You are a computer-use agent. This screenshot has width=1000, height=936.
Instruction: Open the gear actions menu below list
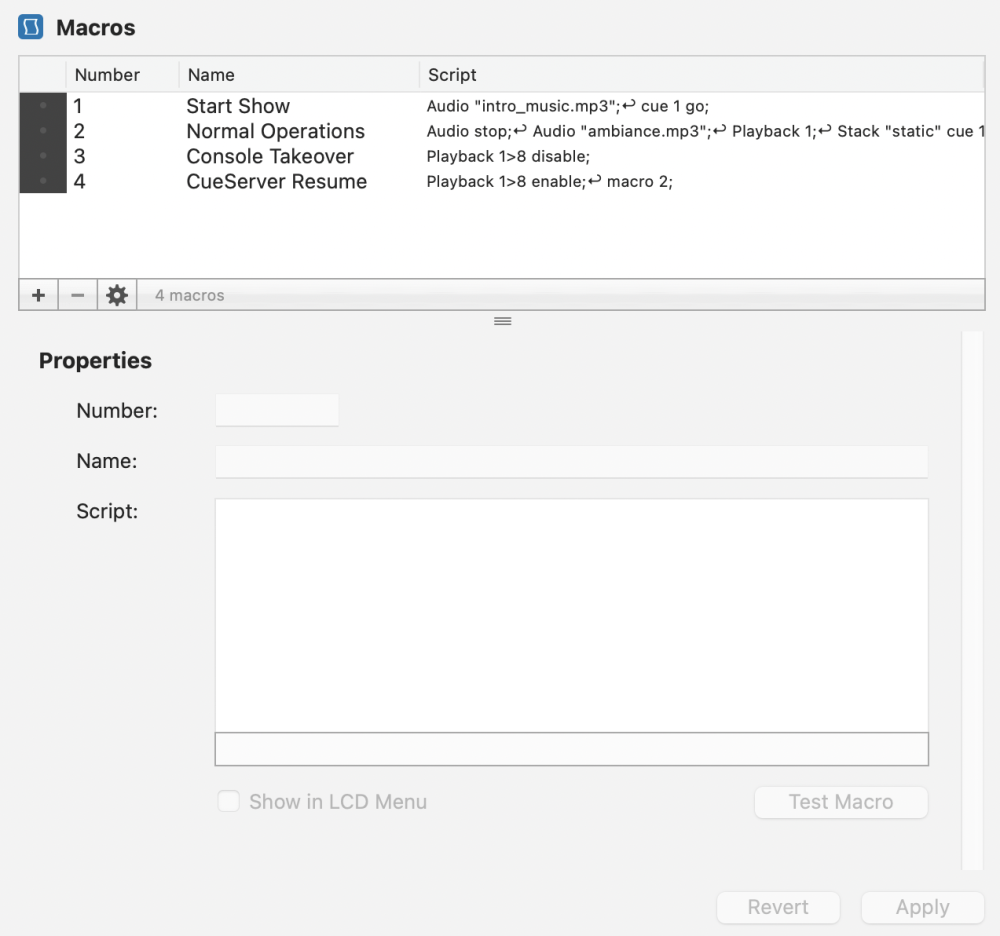[117, 295]
